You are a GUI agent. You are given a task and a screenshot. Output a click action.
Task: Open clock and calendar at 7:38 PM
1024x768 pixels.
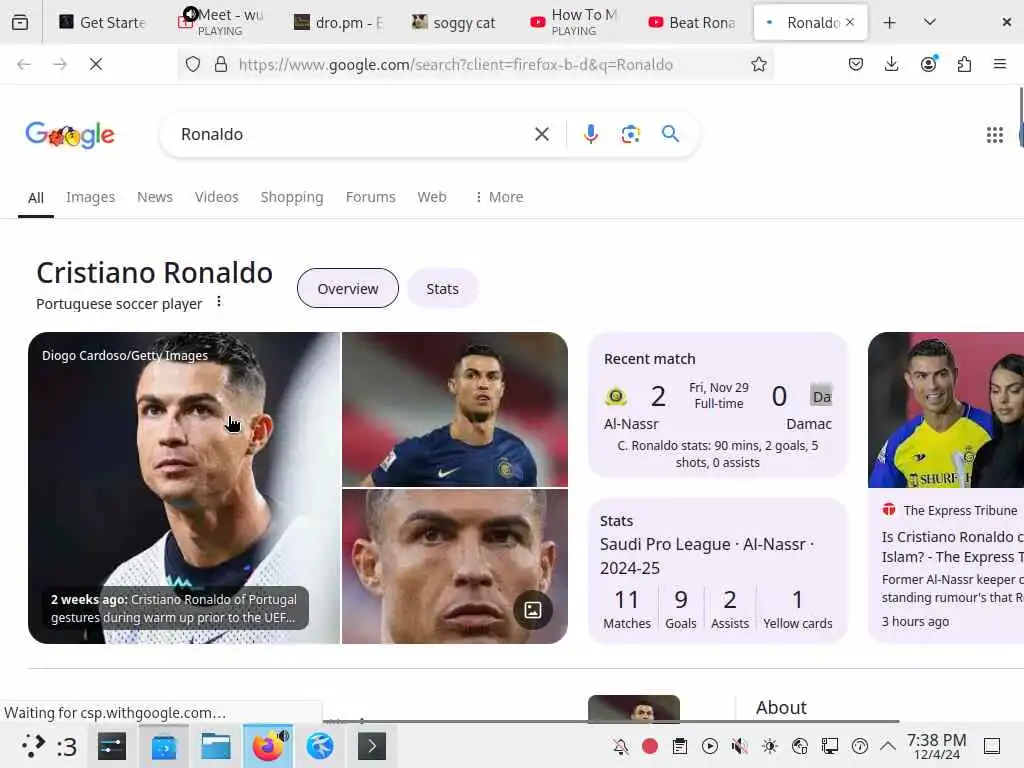[936, 746]
